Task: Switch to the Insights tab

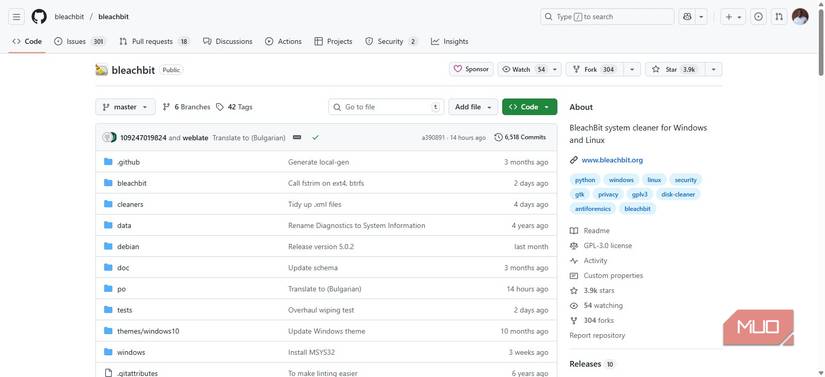Action: (x=449, y=42)
